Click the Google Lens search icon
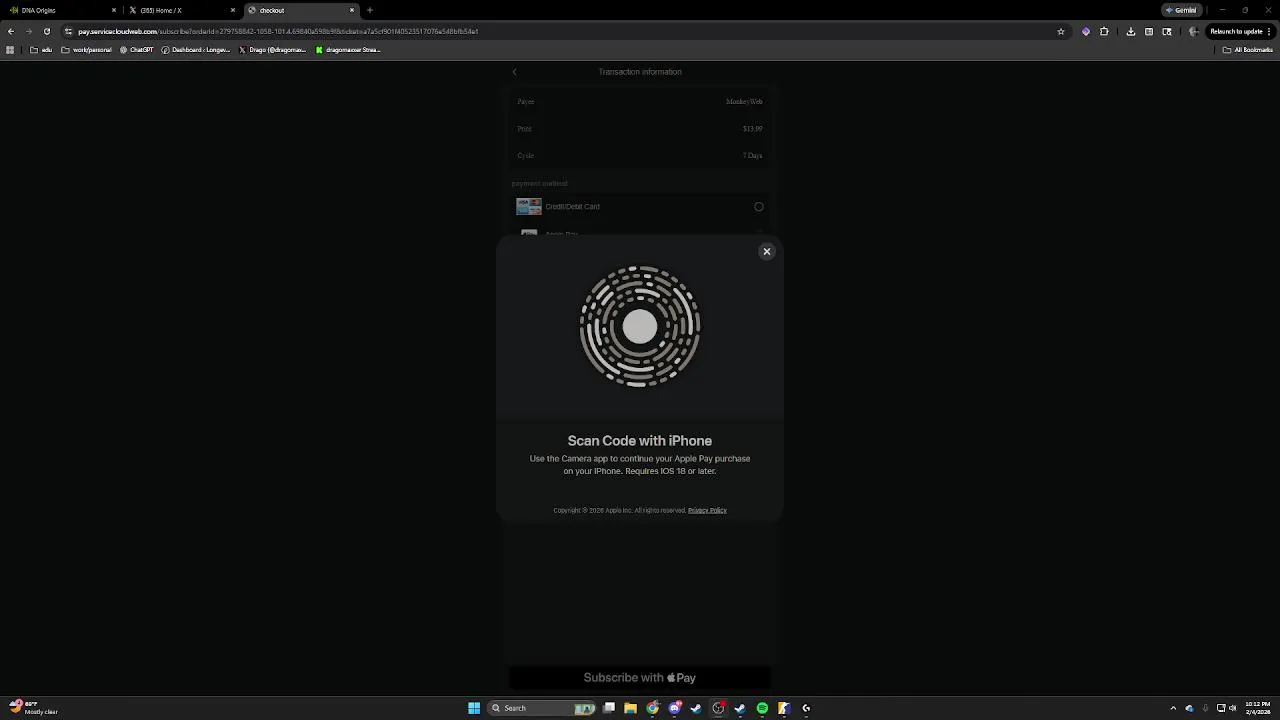The image size is (1280, 720). click(1167, 31)
